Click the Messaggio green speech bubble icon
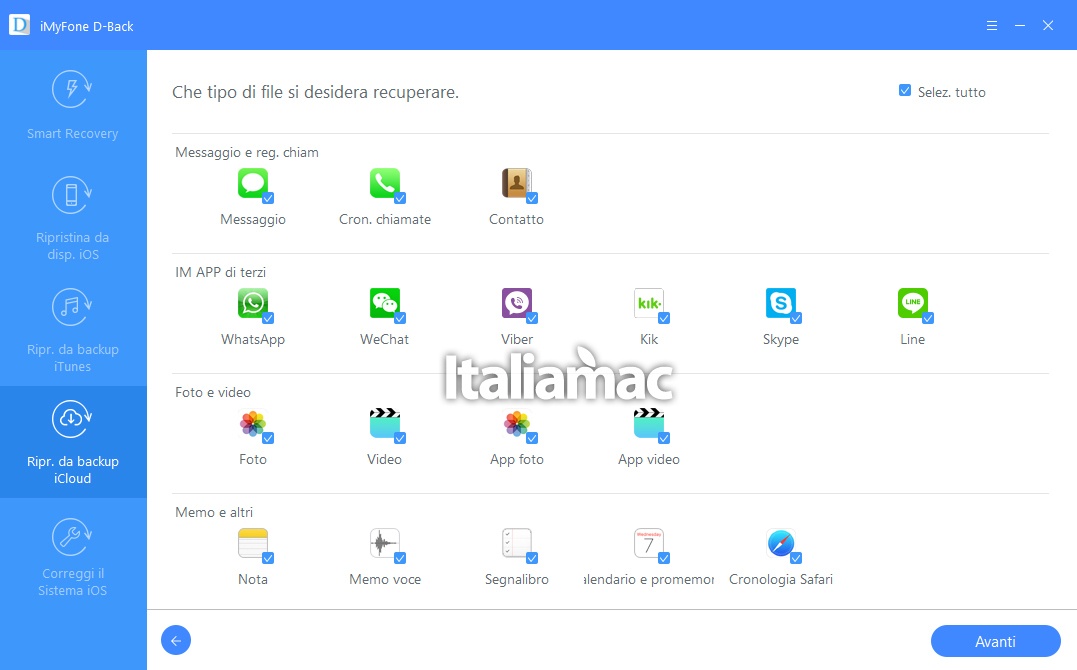The image size is (1077, 670). [x=253, y=183]
